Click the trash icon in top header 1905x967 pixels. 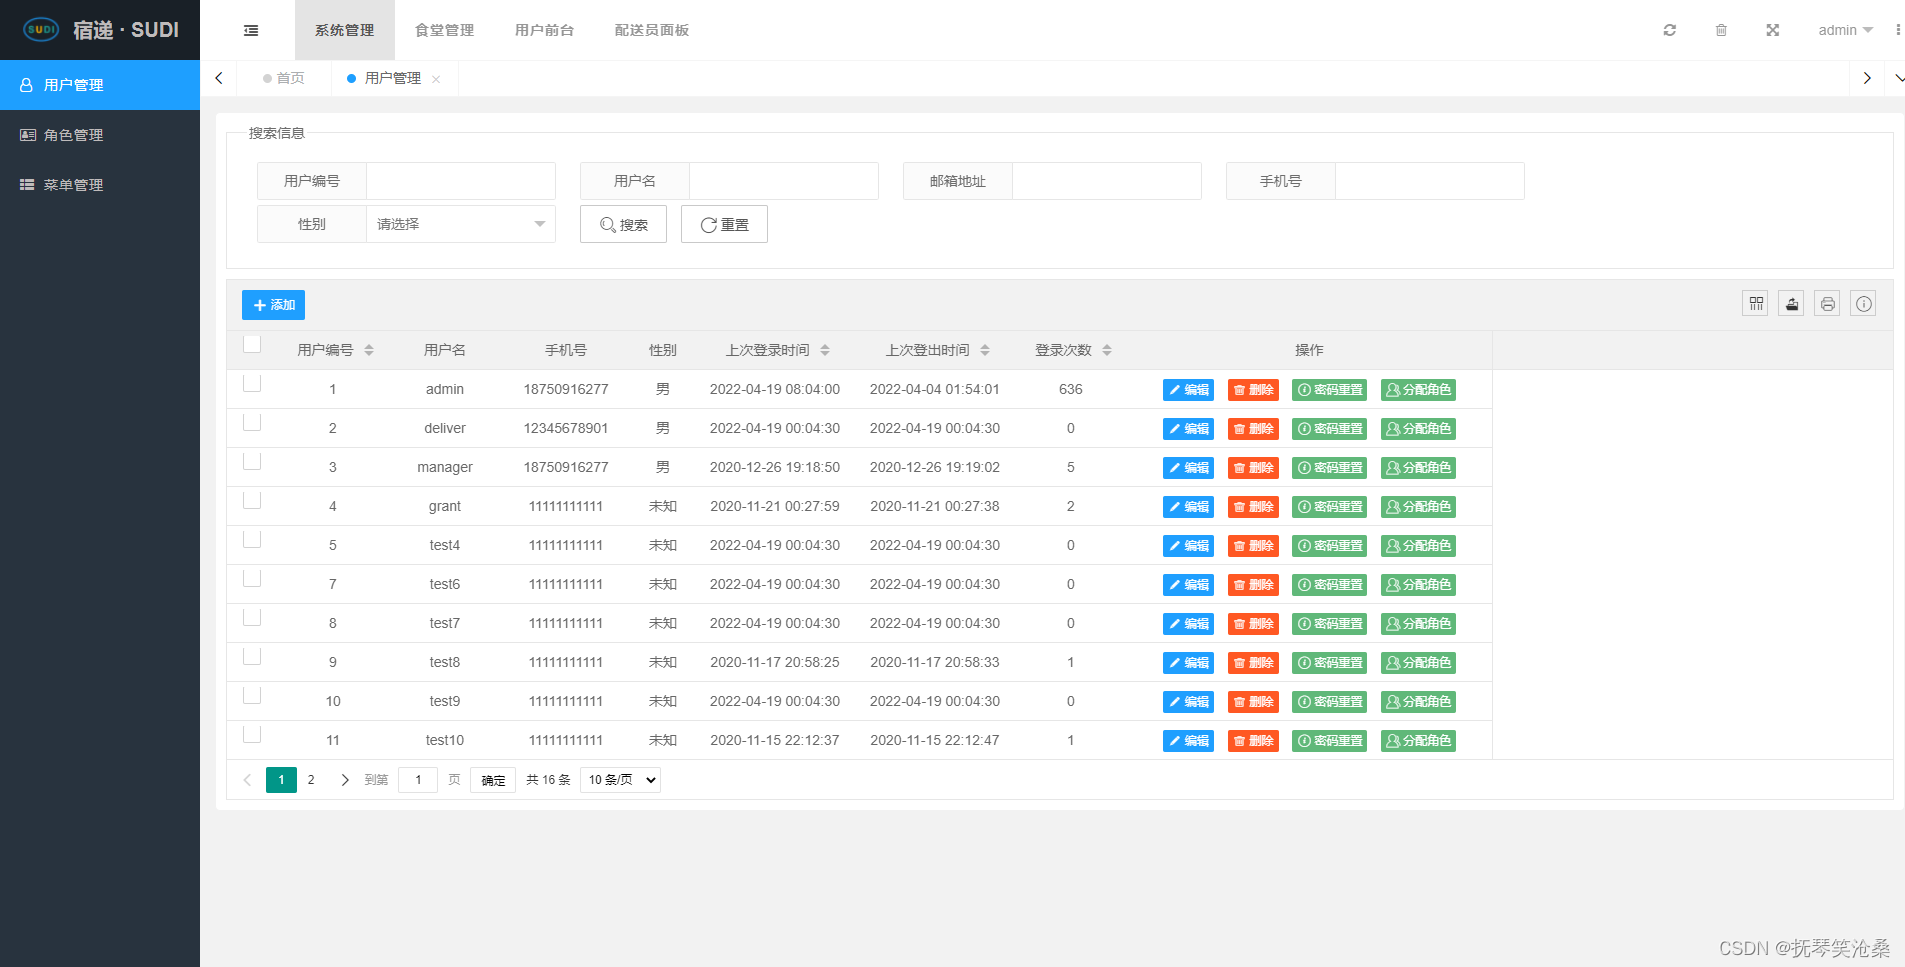(1721, 30)
